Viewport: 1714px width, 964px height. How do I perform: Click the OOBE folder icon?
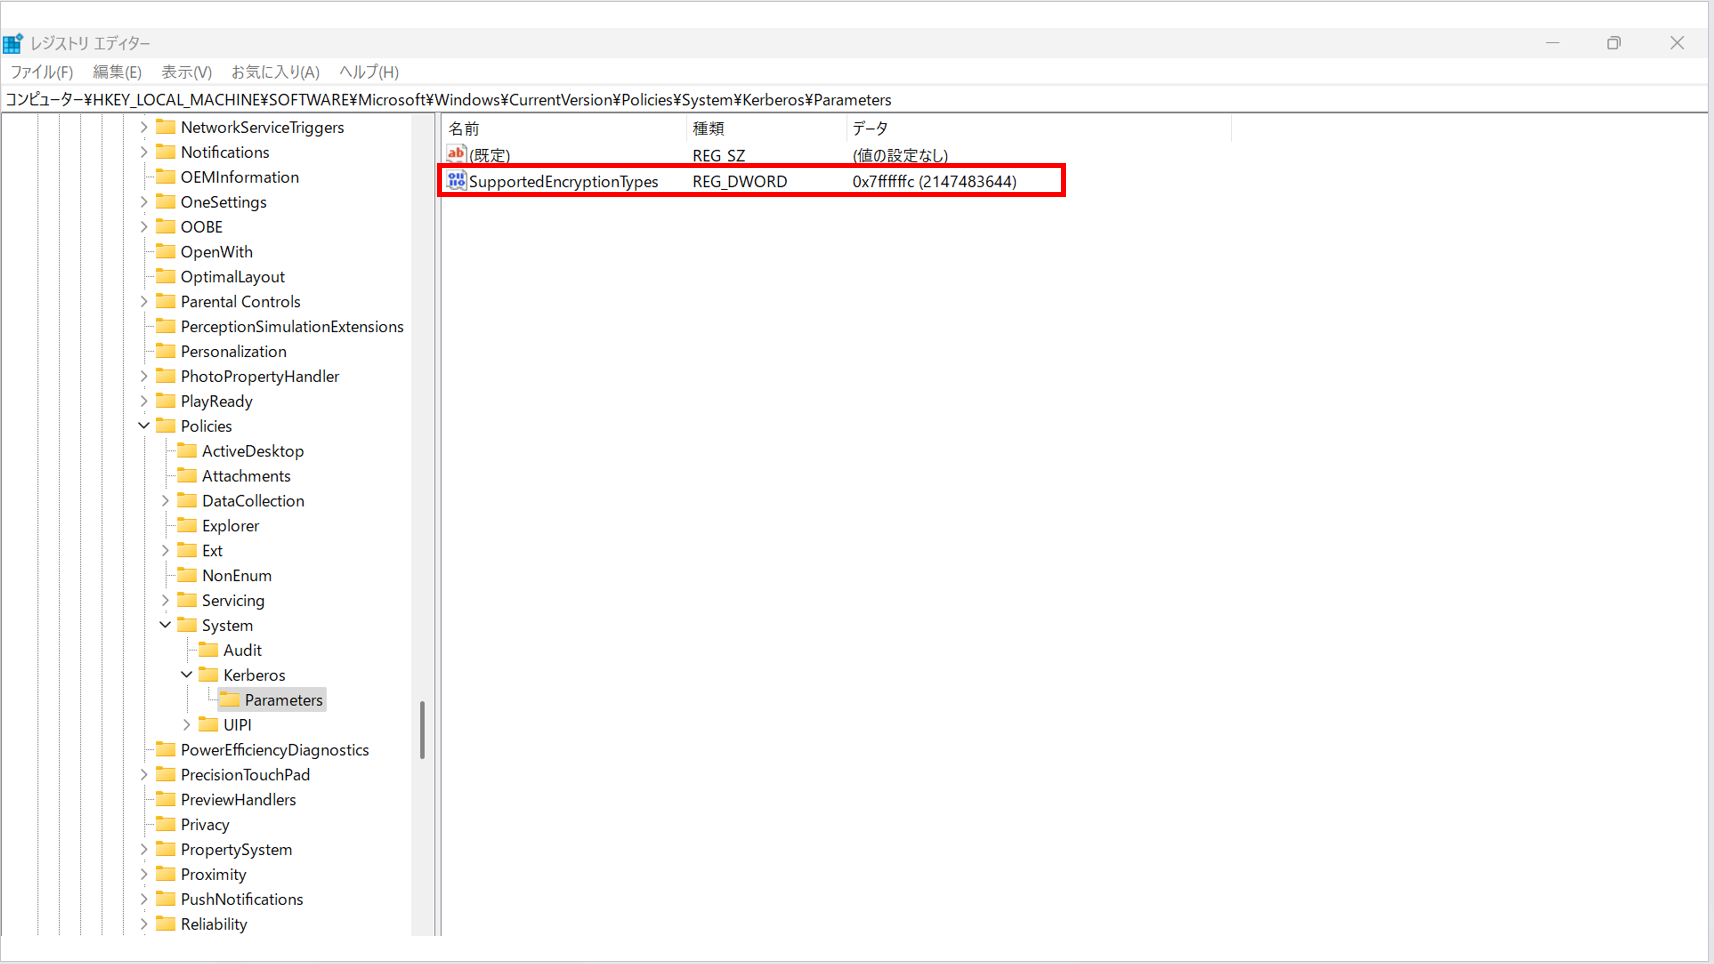[x=166, y=227]
